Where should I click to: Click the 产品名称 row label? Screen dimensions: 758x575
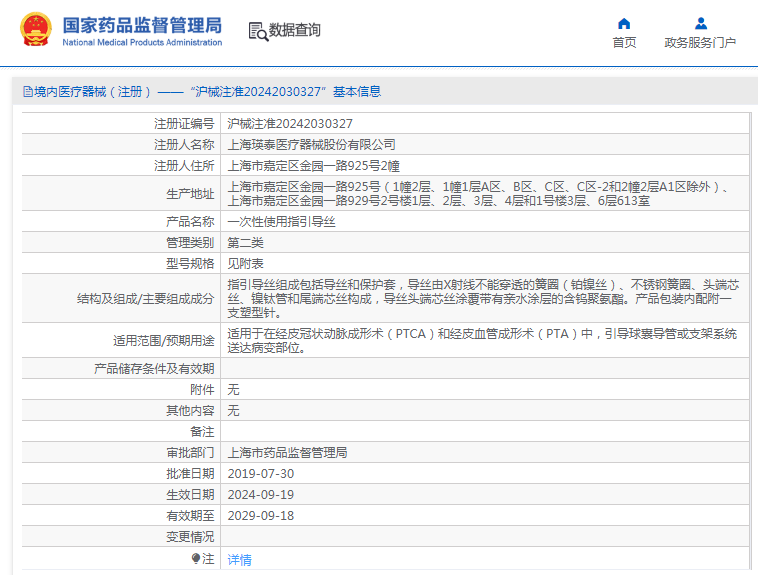point(190,221)
